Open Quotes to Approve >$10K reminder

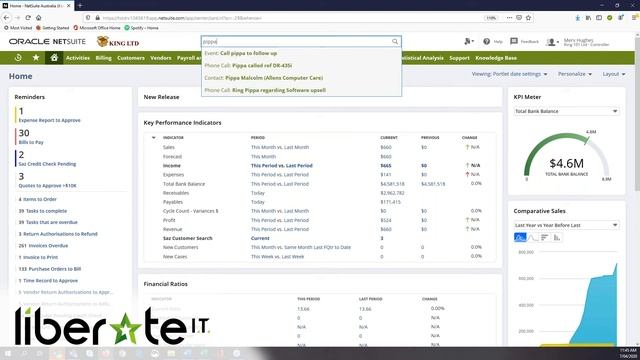click(47, 186)
